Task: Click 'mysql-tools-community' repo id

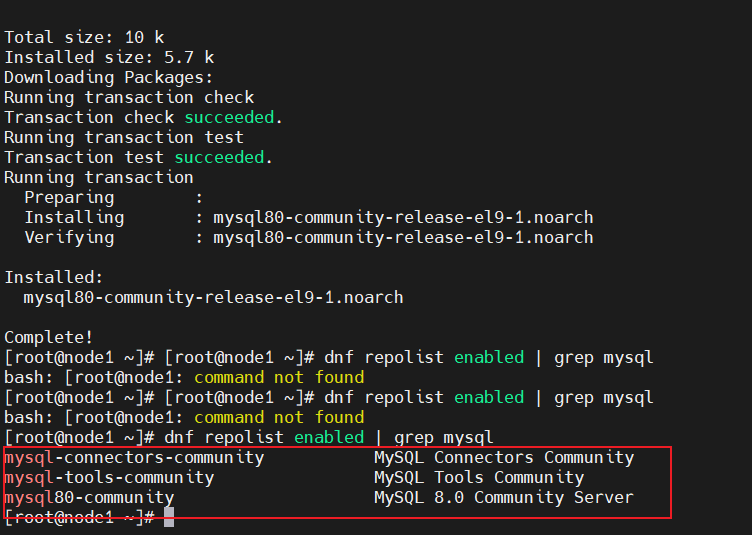Action: click(109, 478)
